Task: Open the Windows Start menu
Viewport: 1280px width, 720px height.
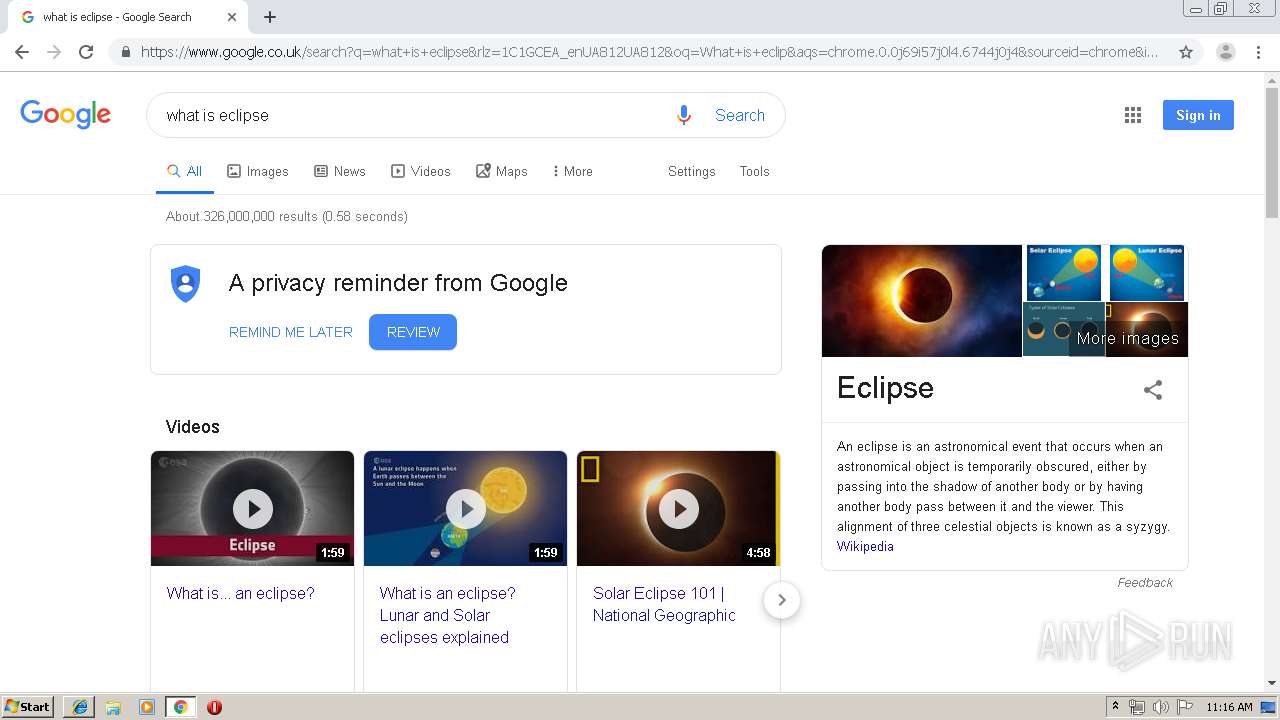Action: click(x=27, y=706)
